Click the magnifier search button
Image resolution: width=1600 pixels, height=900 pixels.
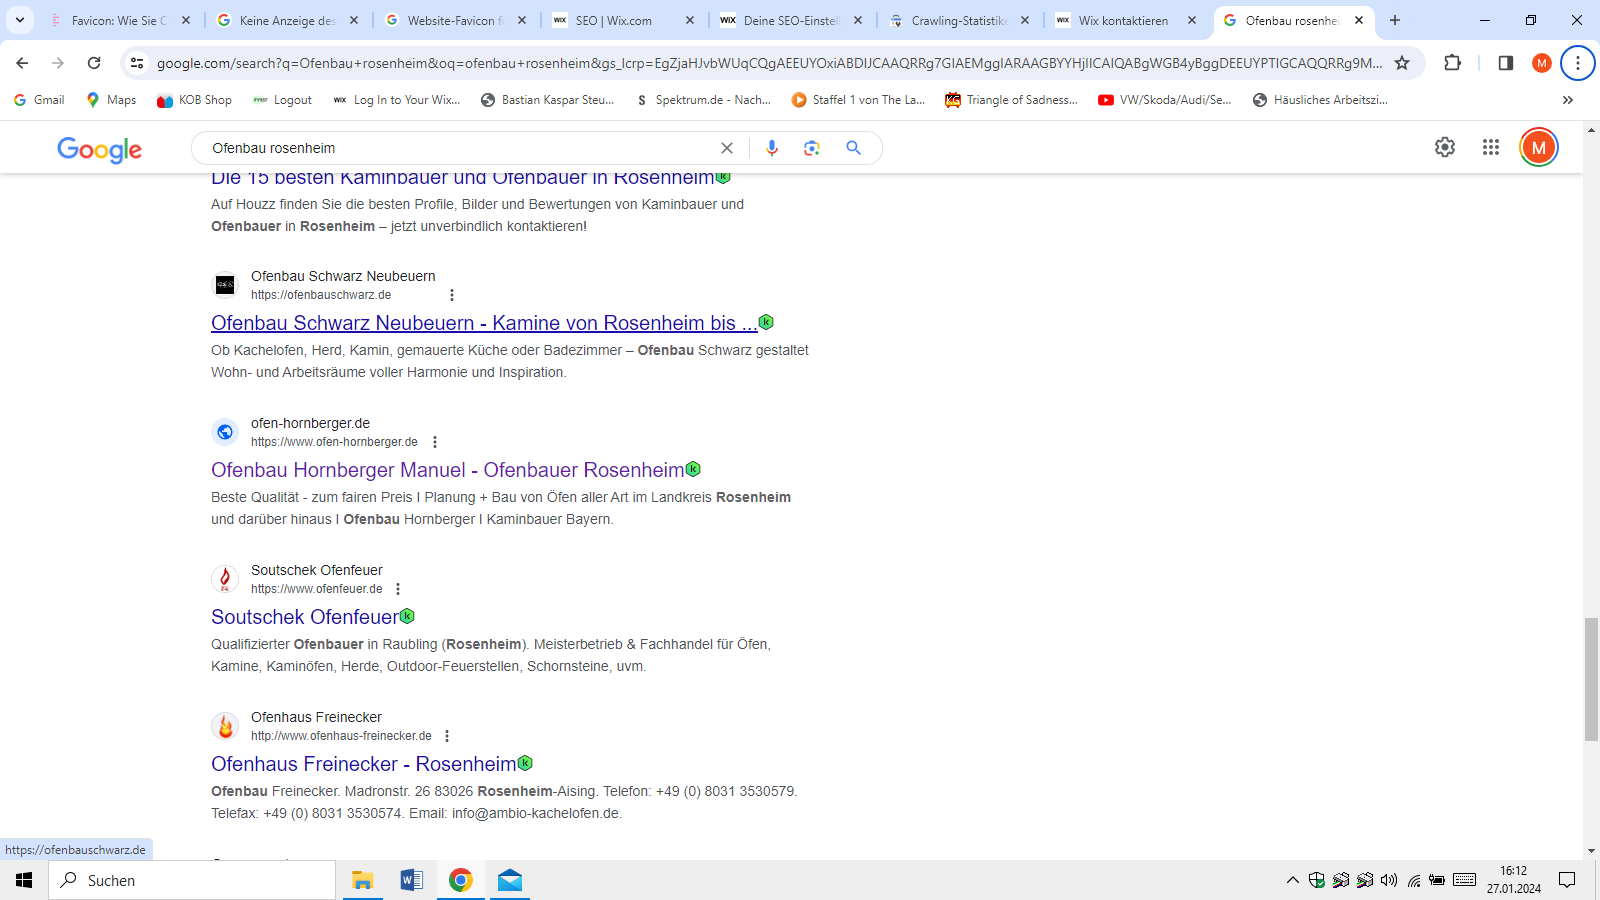[x=853, y=148]
